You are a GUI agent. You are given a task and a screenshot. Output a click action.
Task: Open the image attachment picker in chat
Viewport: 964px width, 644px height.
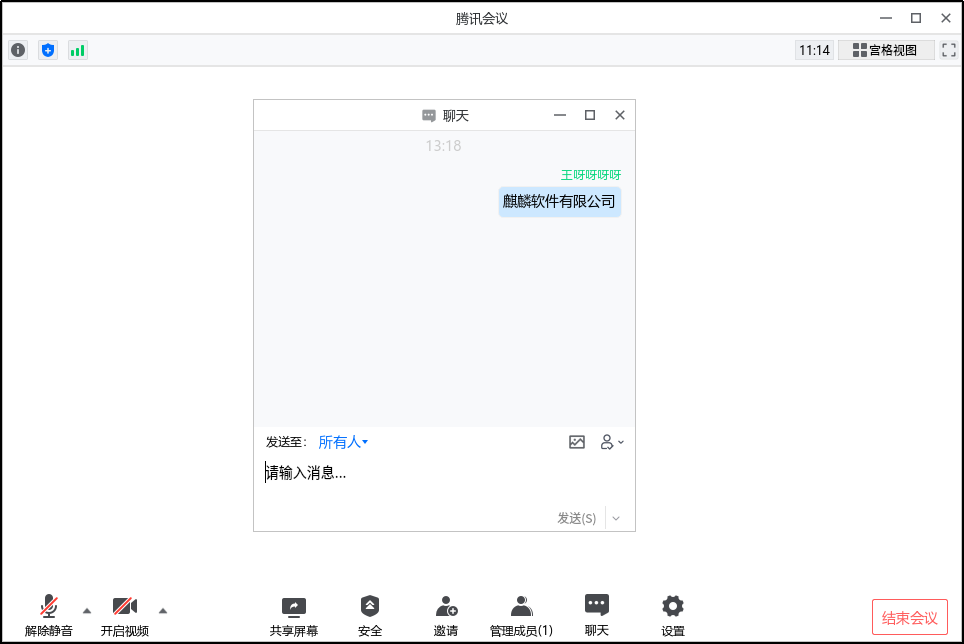point(577,442)
